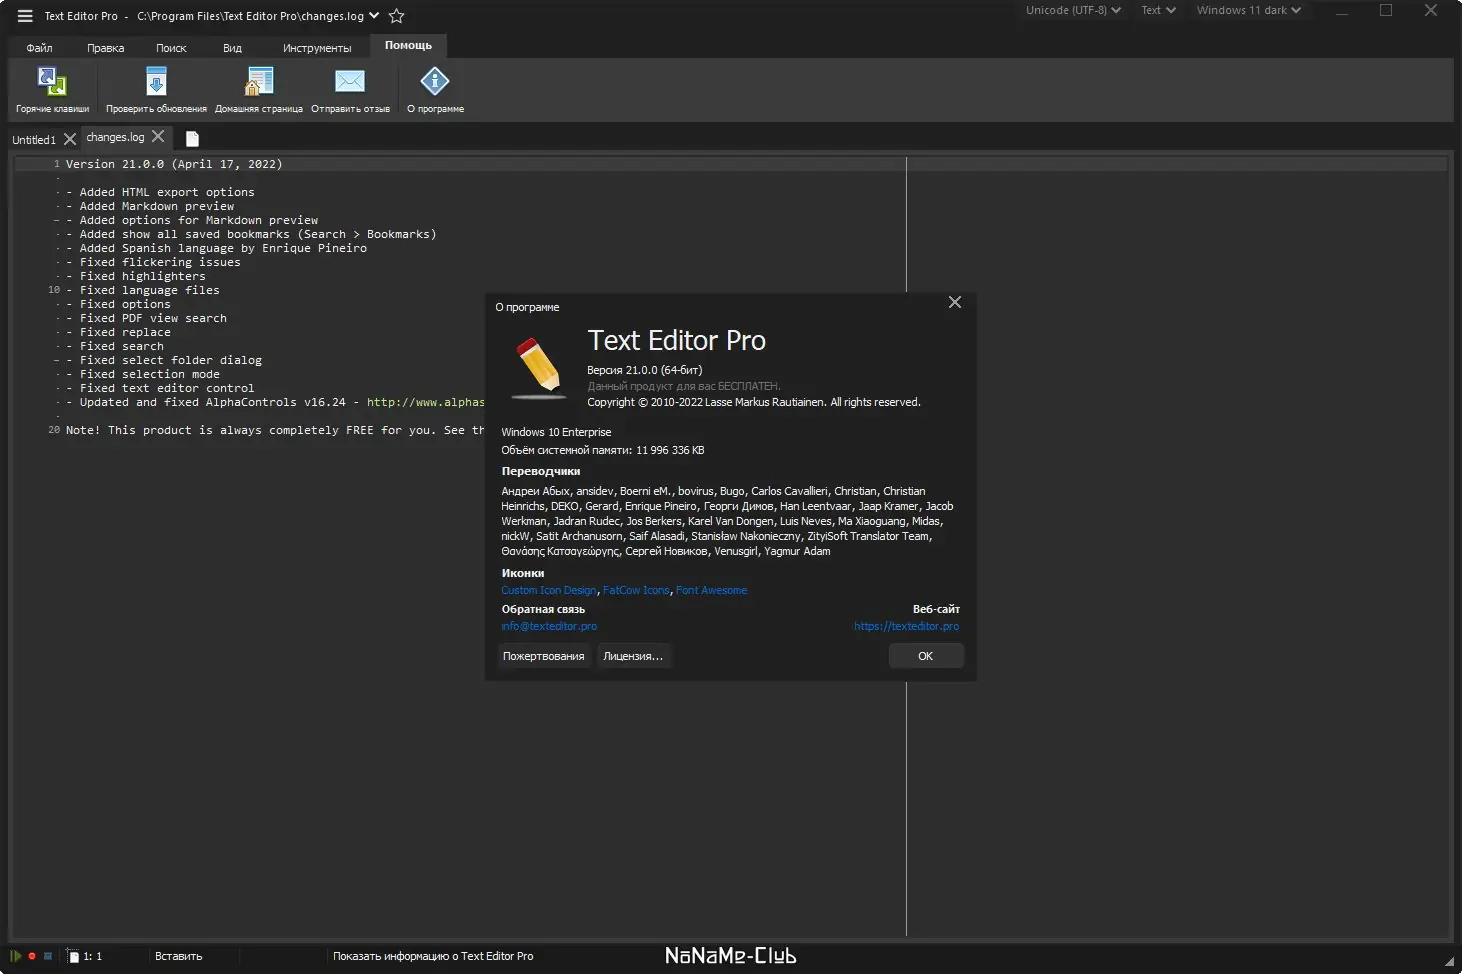Click the Отправить отзыв envelope icon

(350, 81)
